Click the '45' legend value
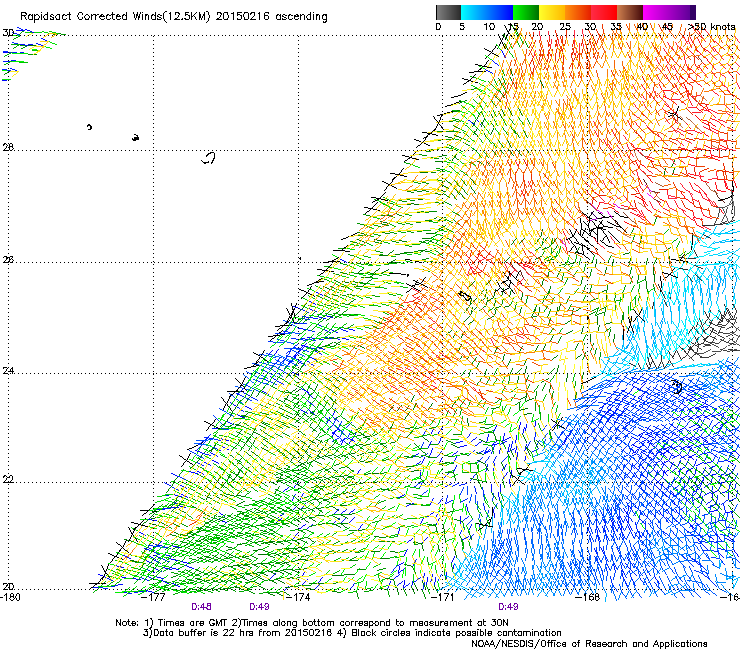Screen dimensions: 740x650 [x=667, y=26]
